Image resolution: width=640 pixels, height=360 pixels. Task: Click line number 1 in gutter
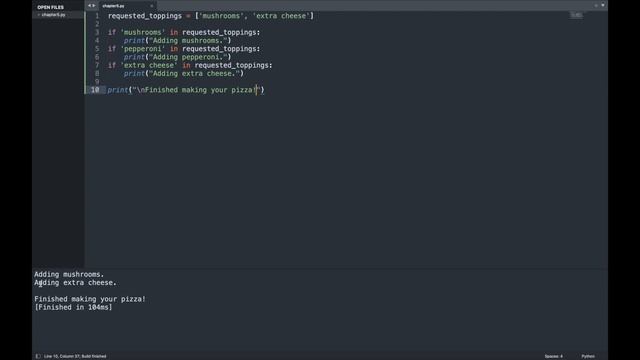(x=97, y=16)
